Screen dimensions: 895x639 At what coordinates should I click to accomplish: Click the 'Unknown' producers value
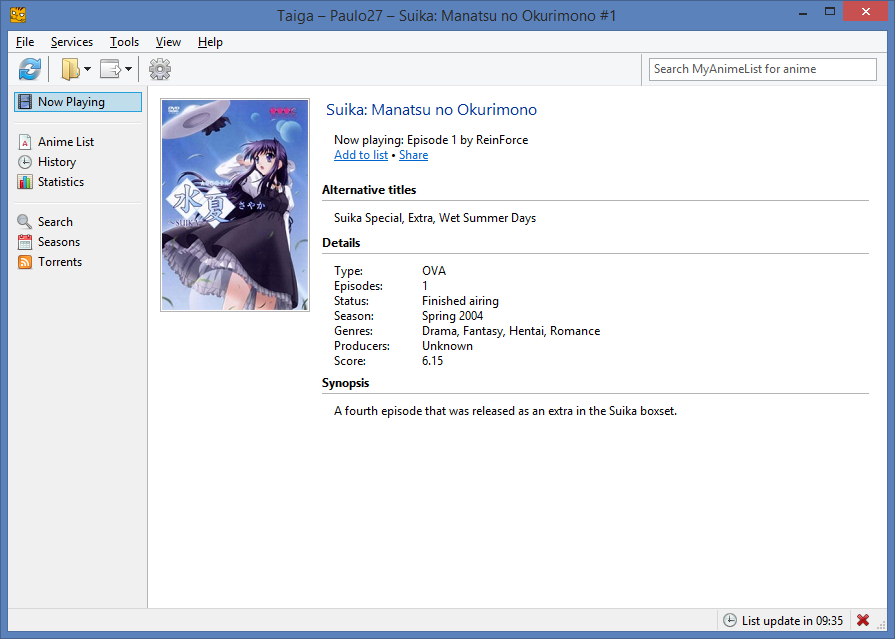[x=448, y=346]
